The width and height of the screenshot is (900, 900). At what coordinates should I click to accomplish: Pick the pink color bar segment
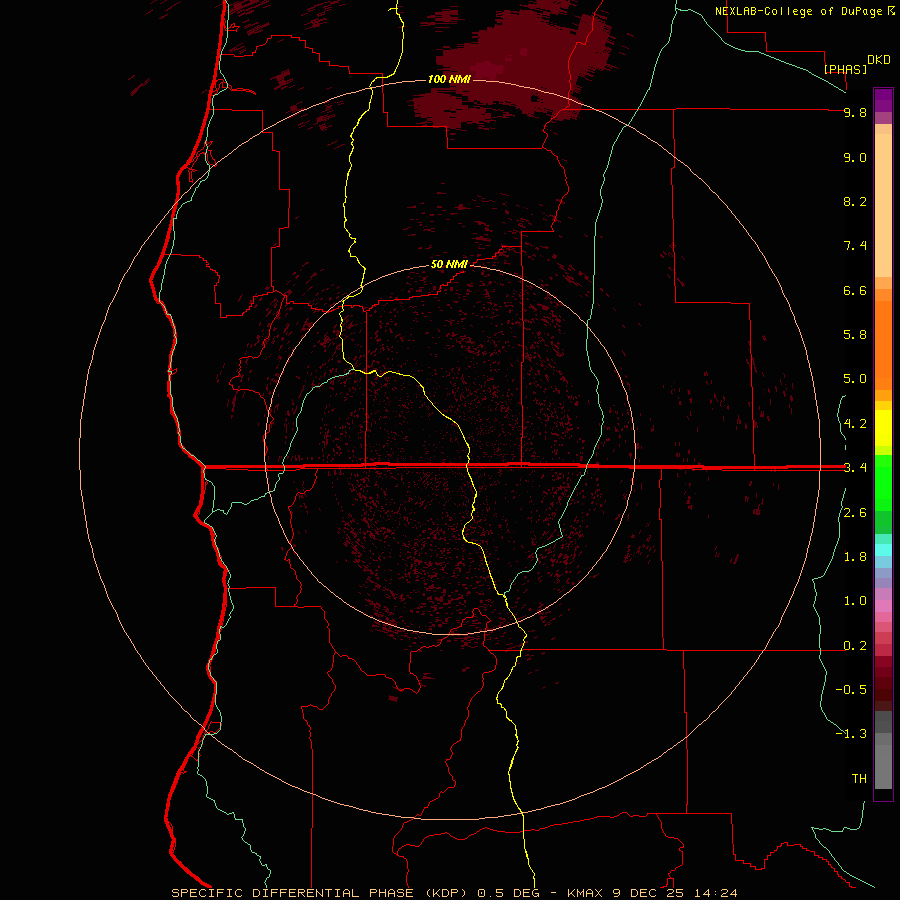point(883,606)
